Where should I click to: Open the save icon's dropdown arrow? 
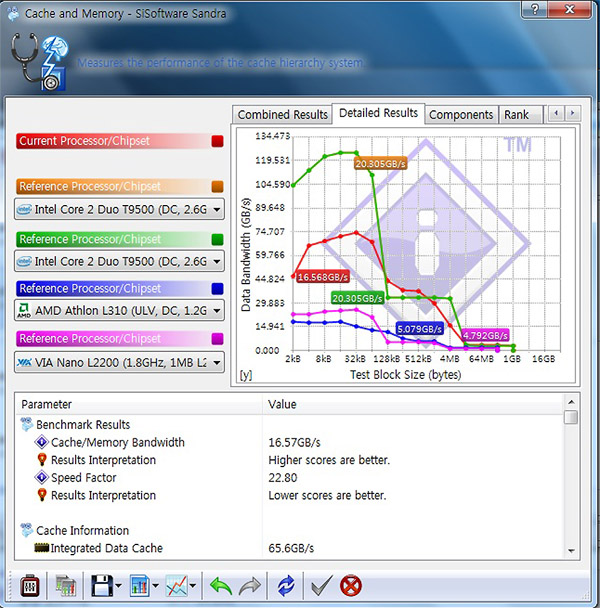click(118, 586)
